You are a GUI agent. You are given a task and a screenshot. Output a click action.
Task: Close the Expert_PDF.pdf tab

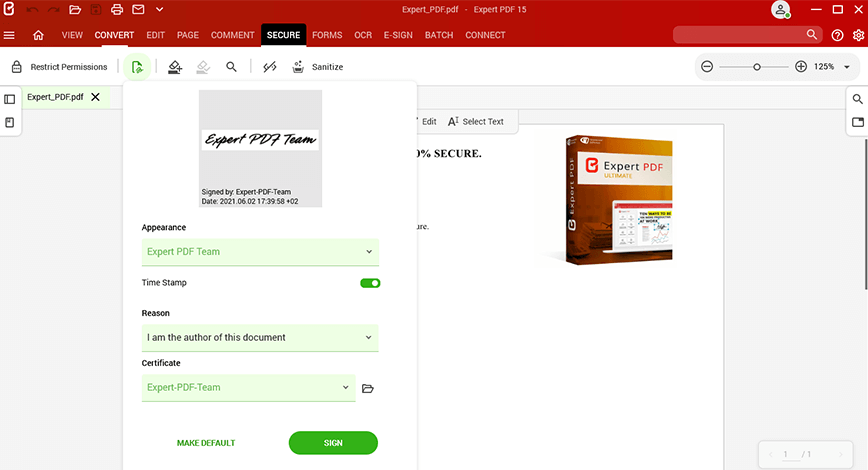click(x=95, y=97)
